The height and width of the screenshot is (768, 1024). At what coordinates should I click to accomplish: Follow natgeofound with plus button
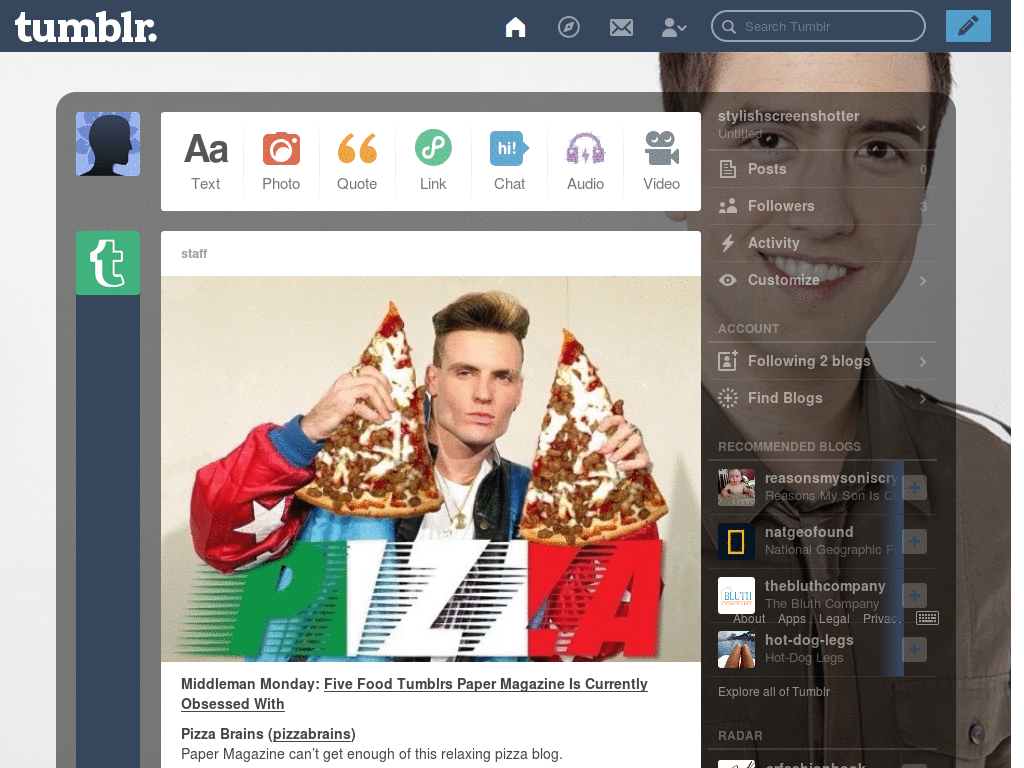[914, 541]
